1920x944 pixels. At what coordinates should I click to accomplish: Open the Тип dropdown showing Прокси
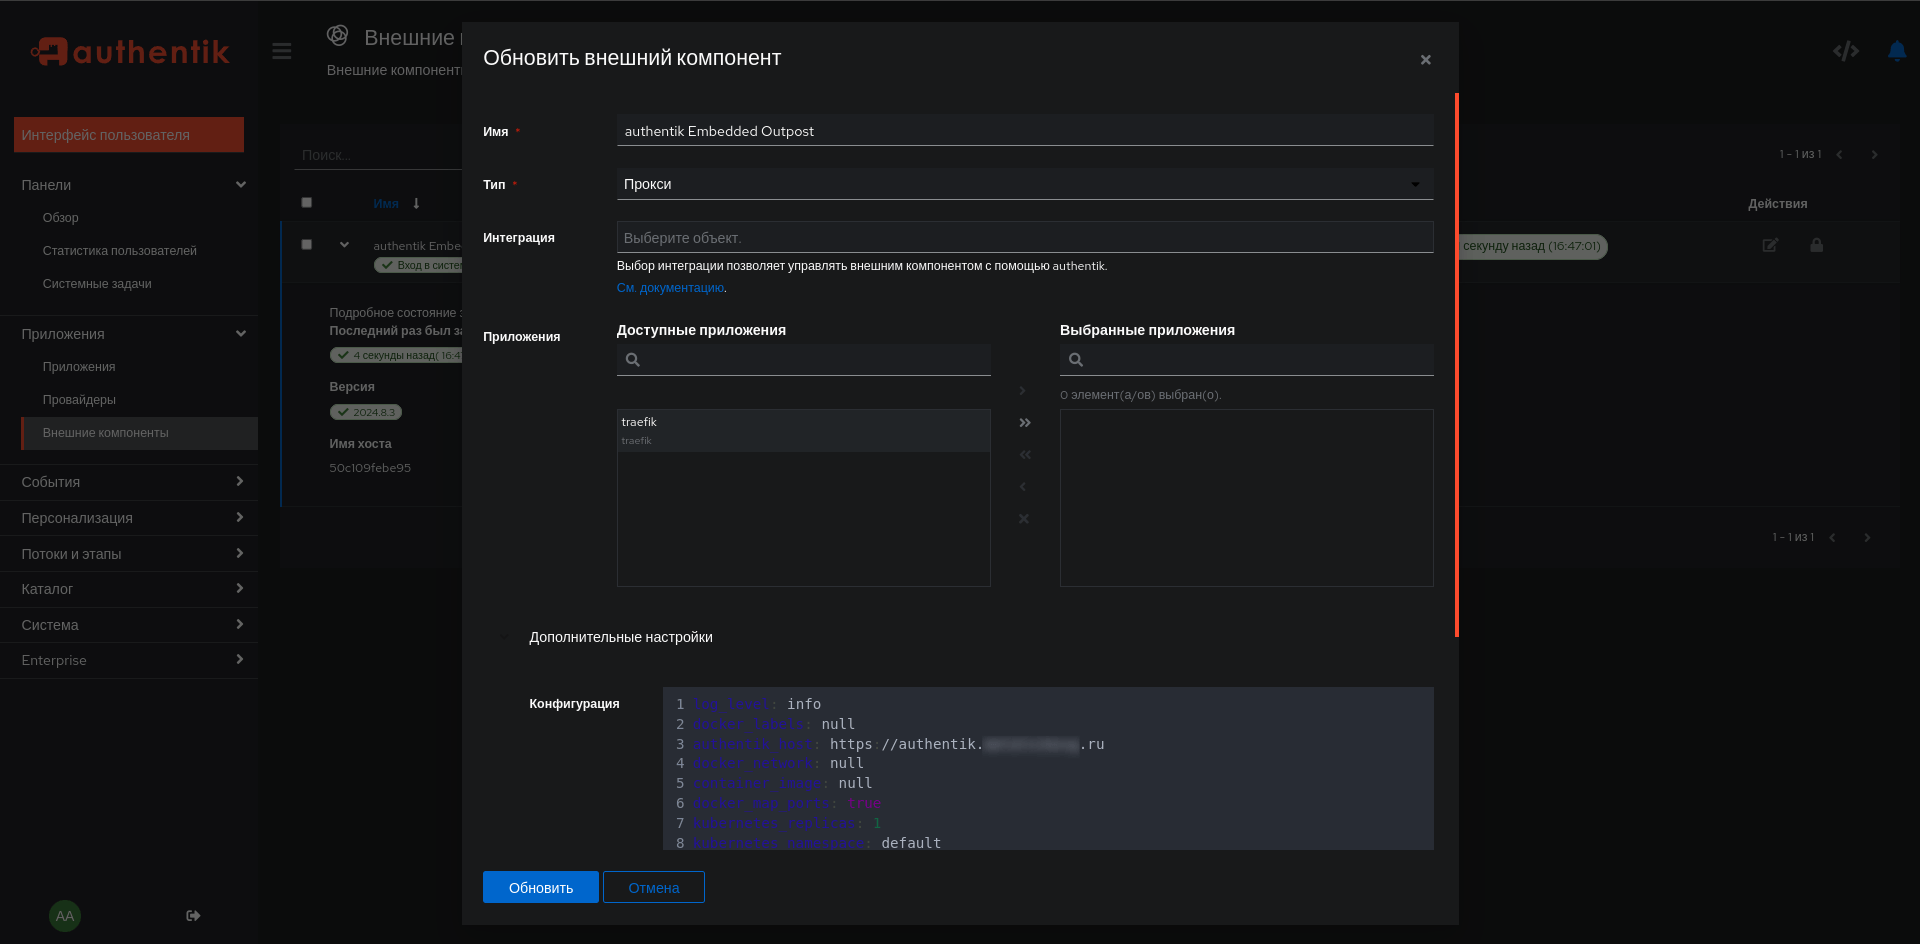(1024, 184)
